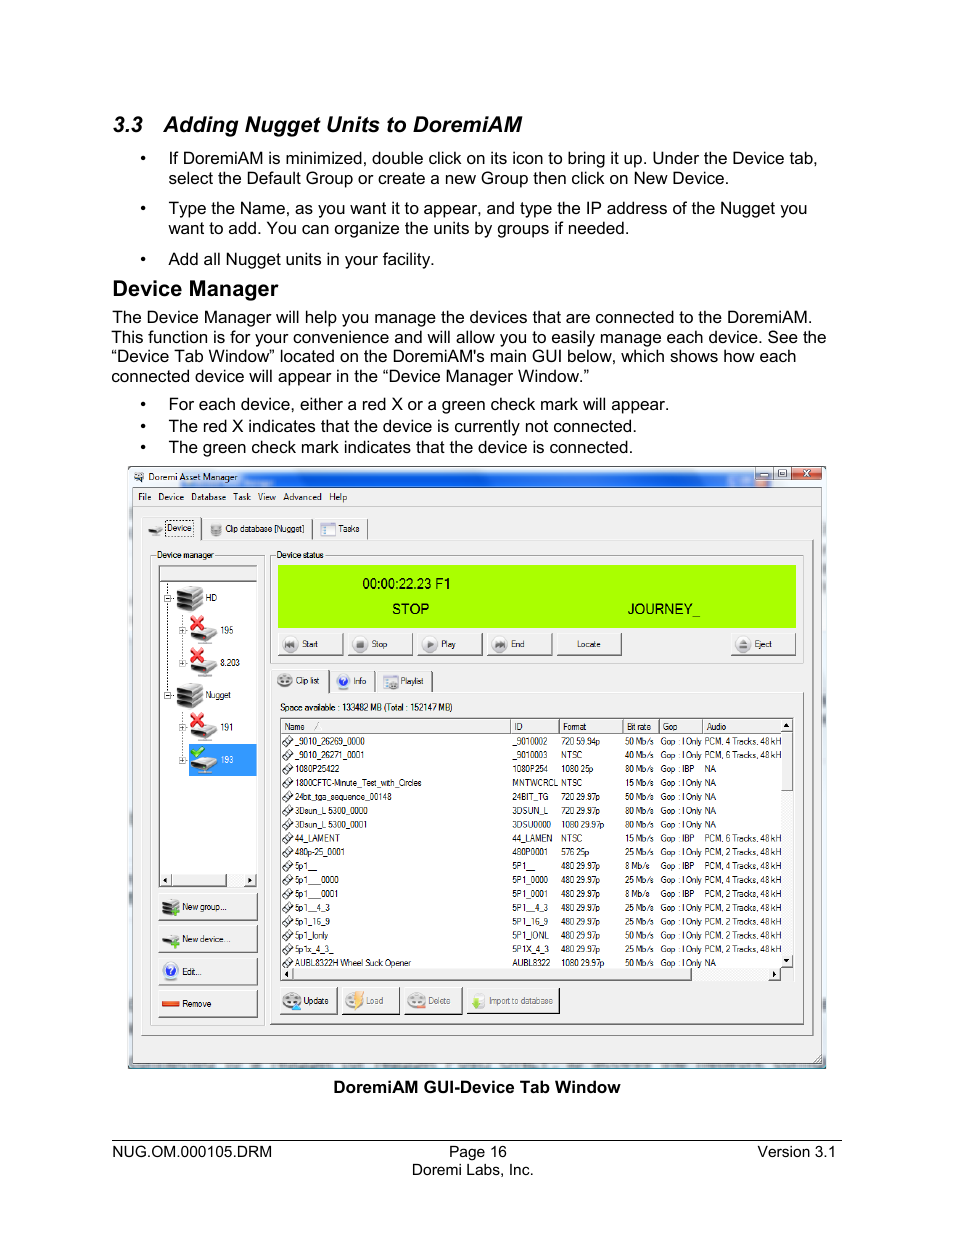Select the disconnected device 8.203 icon
The image size is (954, 1235).
coord(202,661)
